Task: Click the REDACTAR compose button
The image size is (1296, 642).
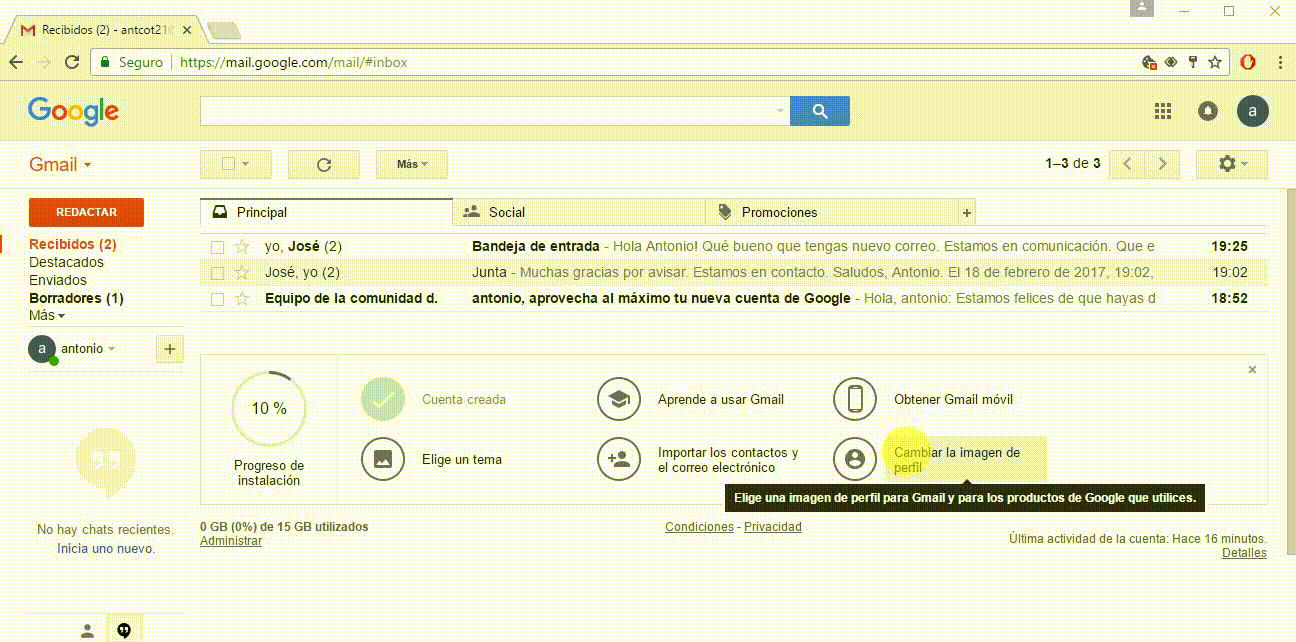Action: (x=86, y=212)
